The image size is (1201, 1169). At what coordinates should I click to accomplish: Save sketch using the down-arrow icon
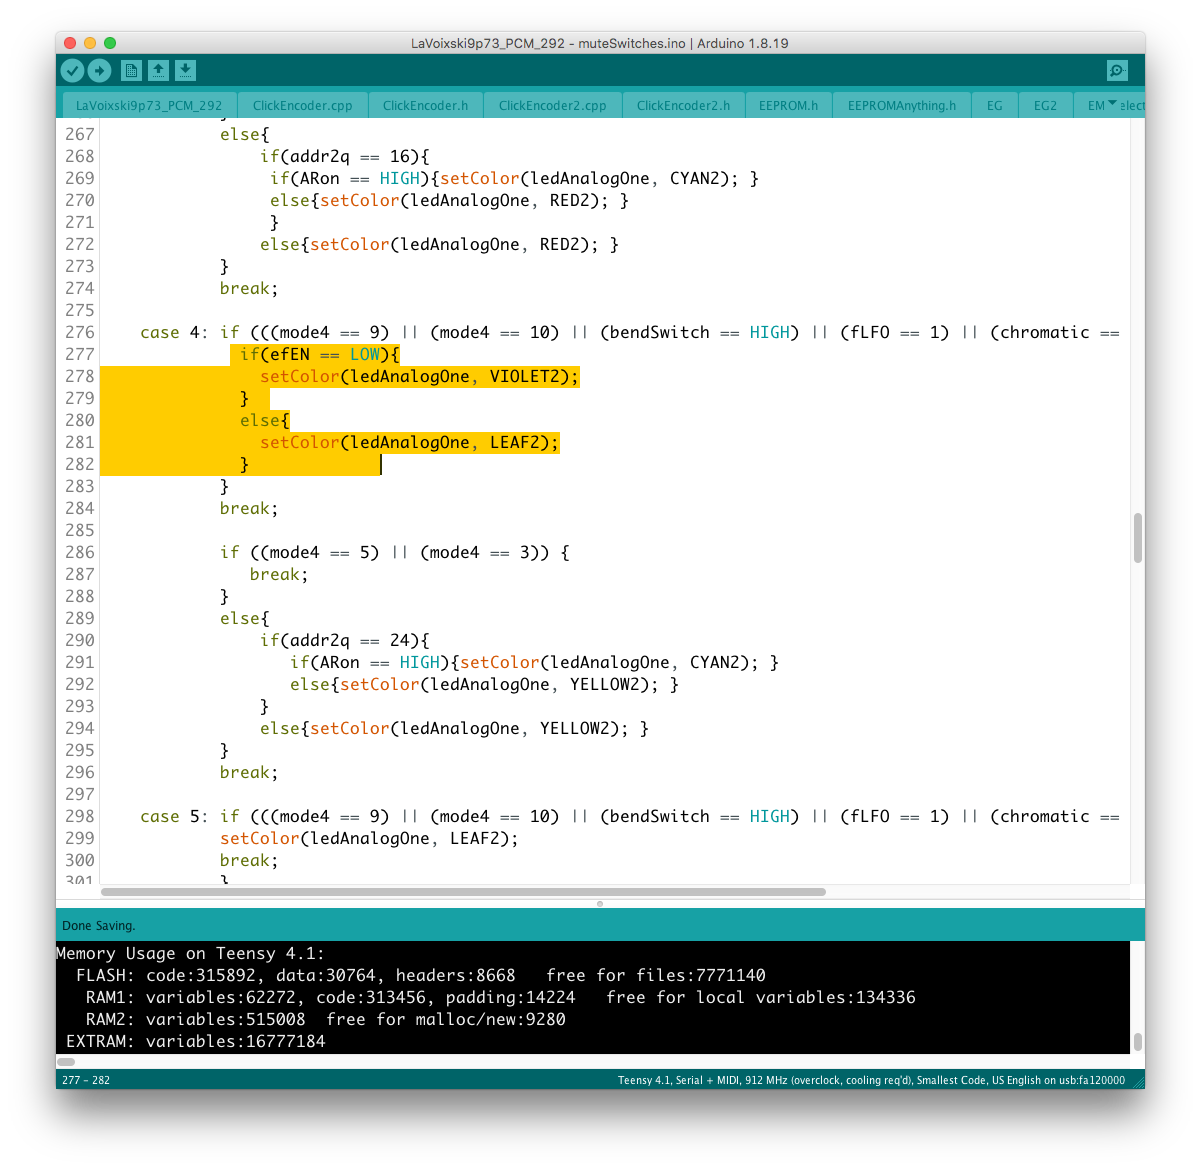tap(185, 70)
